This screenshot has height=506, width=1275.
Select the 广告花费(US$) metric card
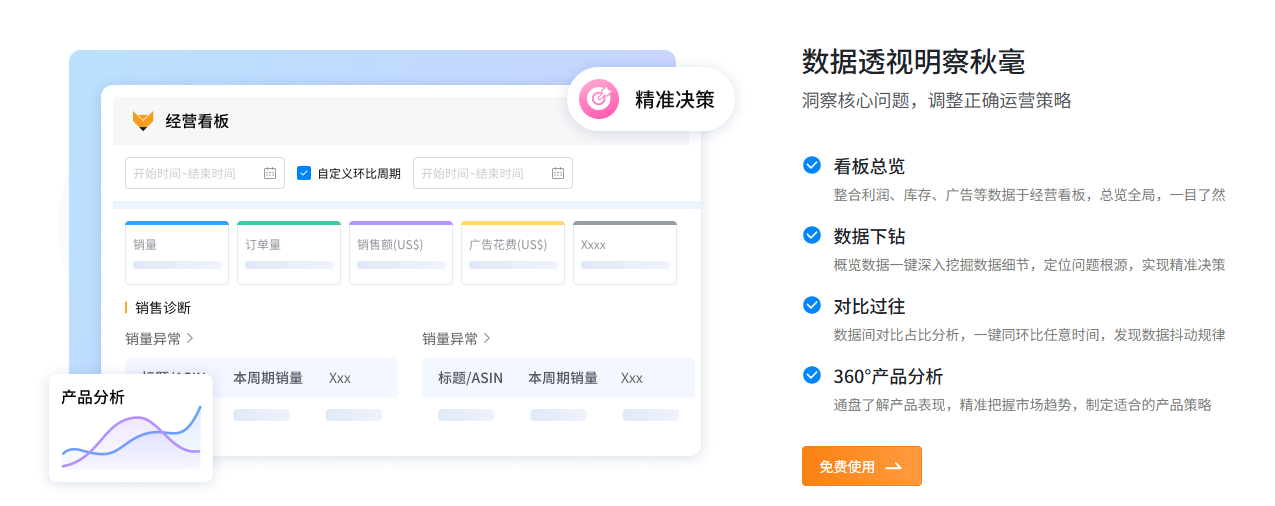(513, 253)
